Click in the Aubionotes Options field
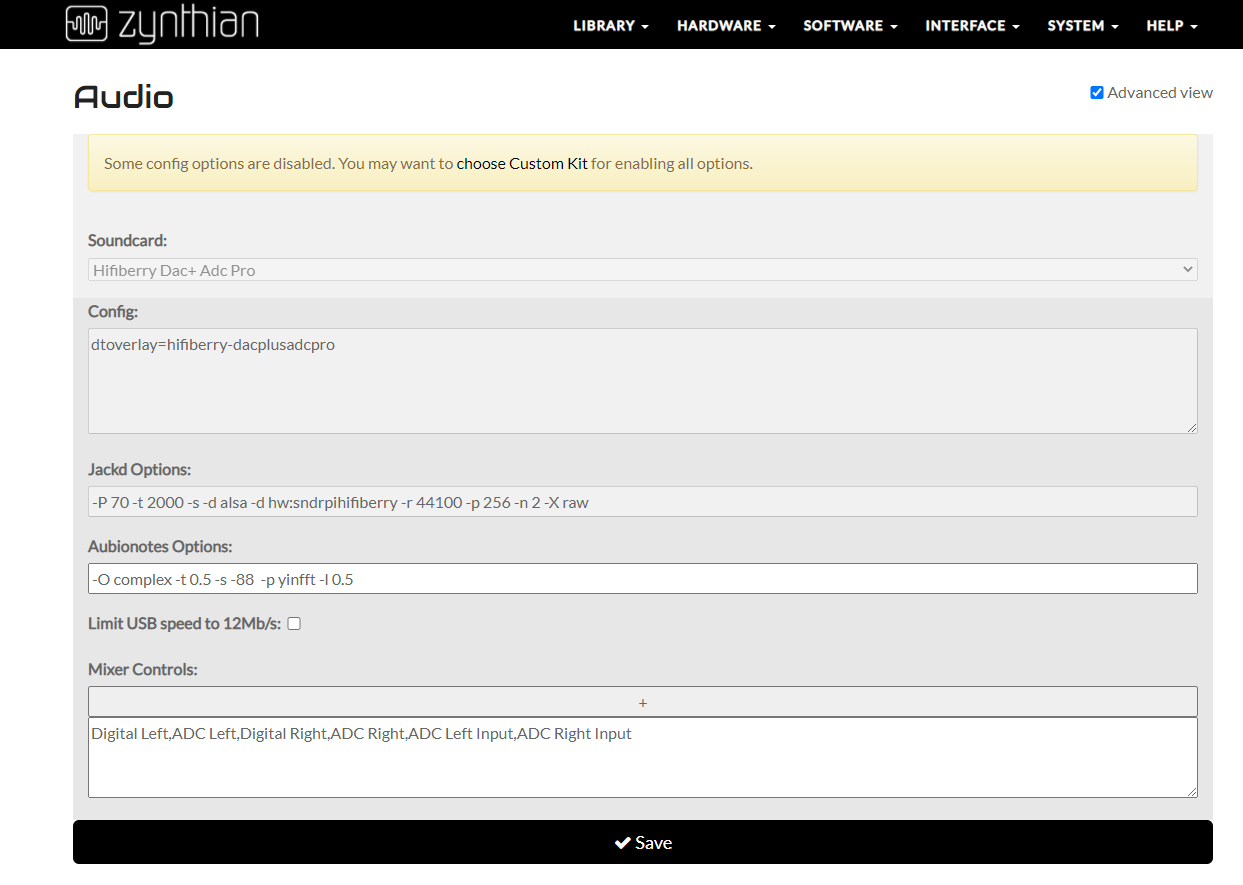This screenshot has width=1243, height=885. click(642, 579)
